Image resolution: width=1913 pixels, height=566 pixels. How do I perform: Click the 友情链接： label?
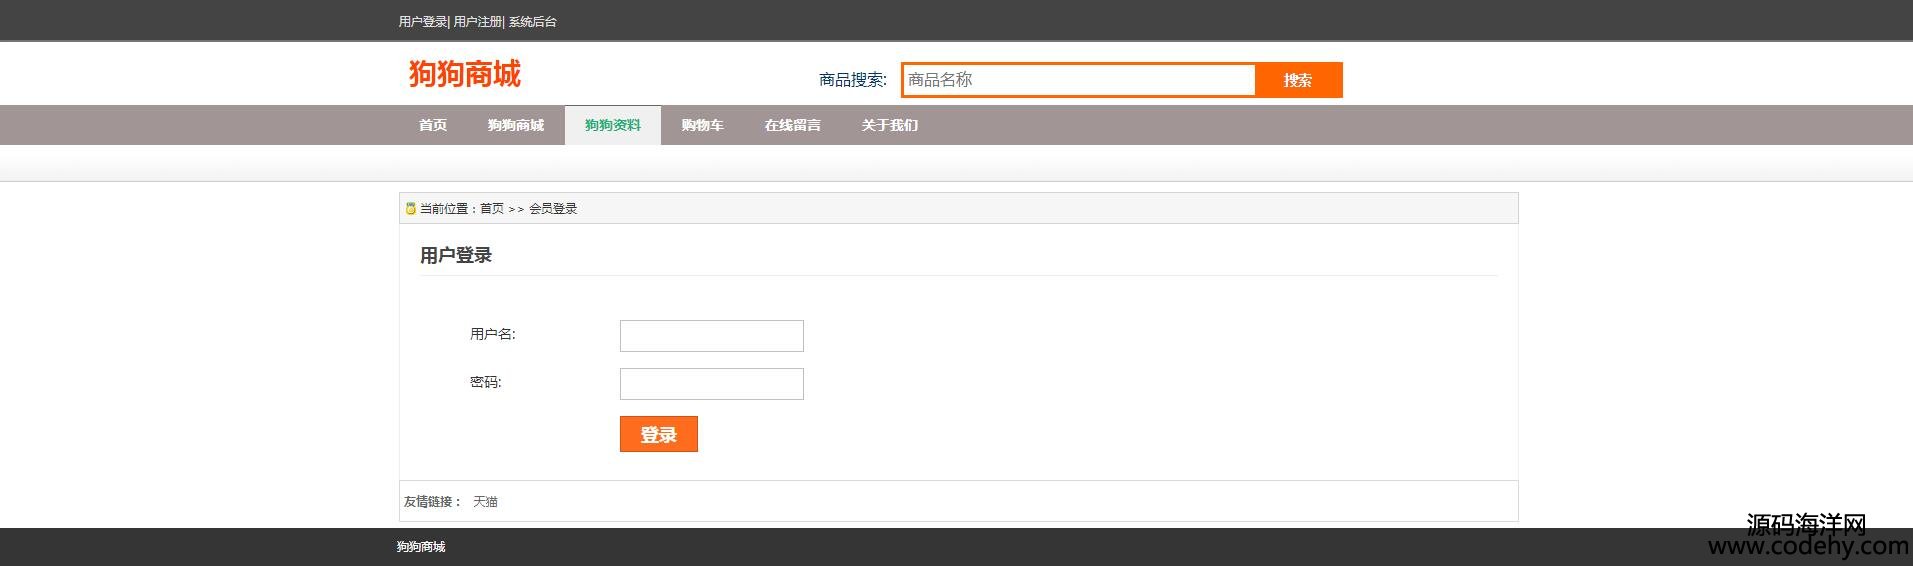click(x=433, y=502)
